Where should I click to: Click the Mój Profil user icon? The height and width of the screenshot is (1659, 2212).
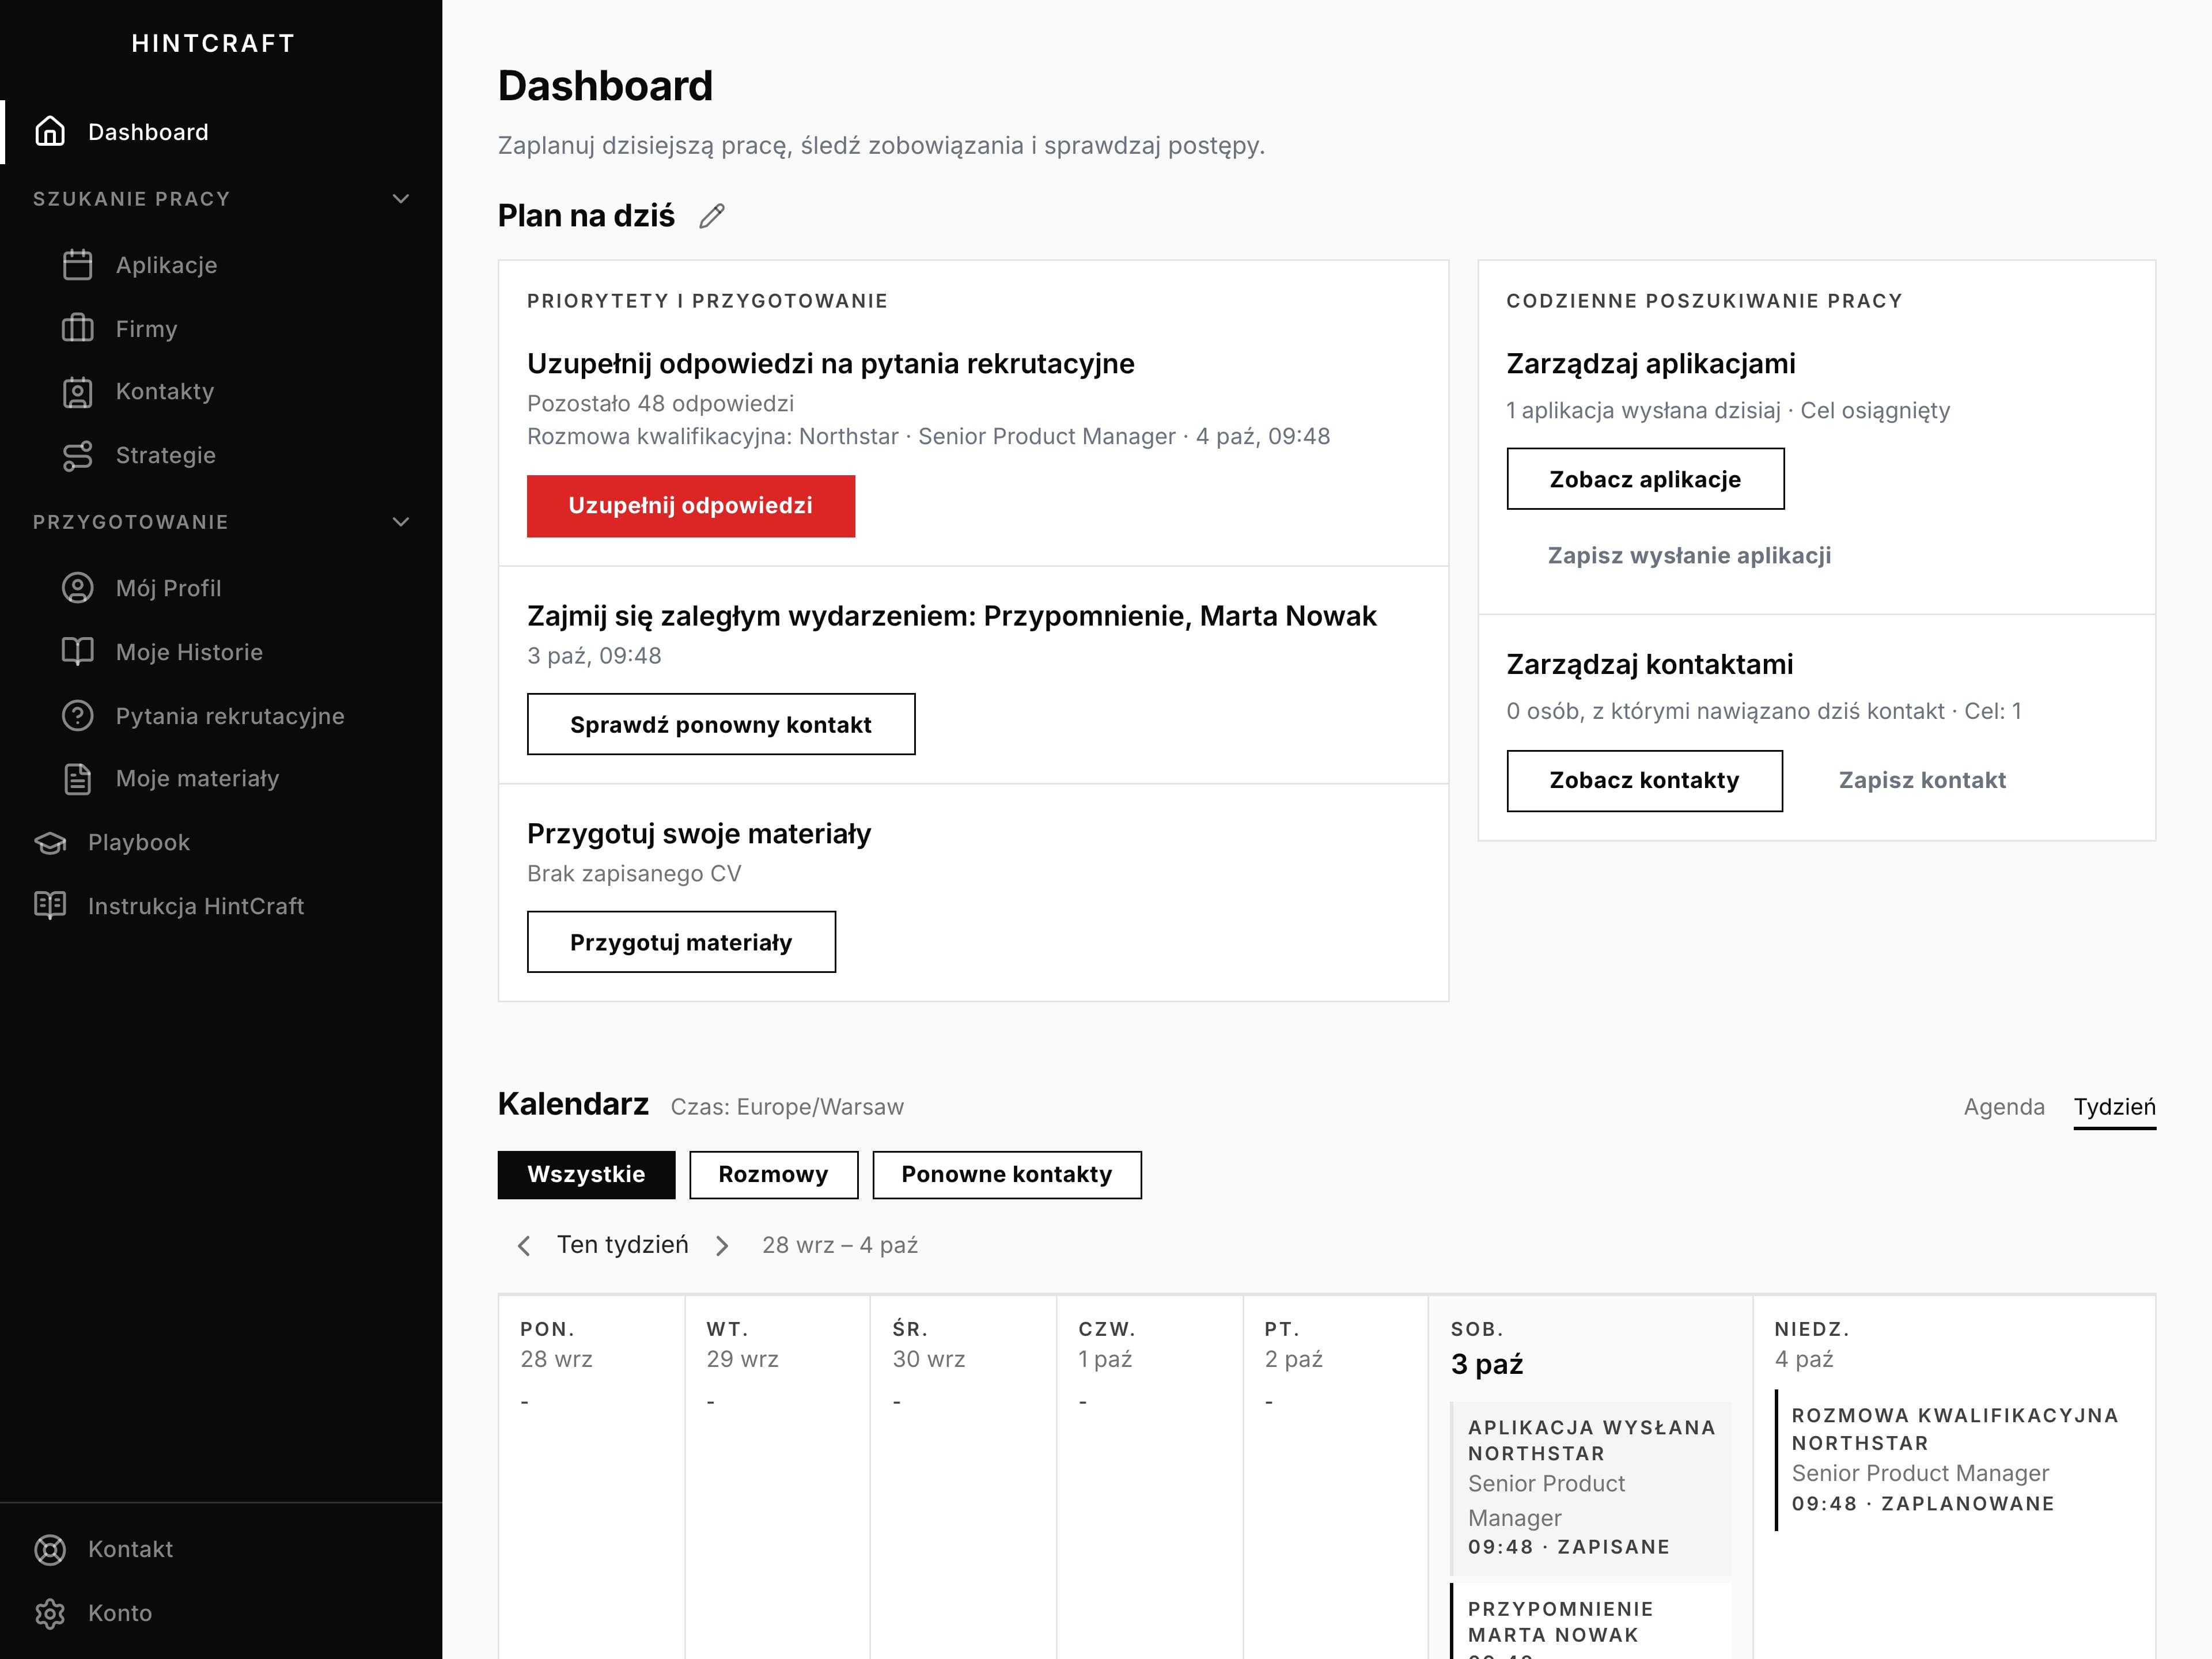(x=77, y=588)
